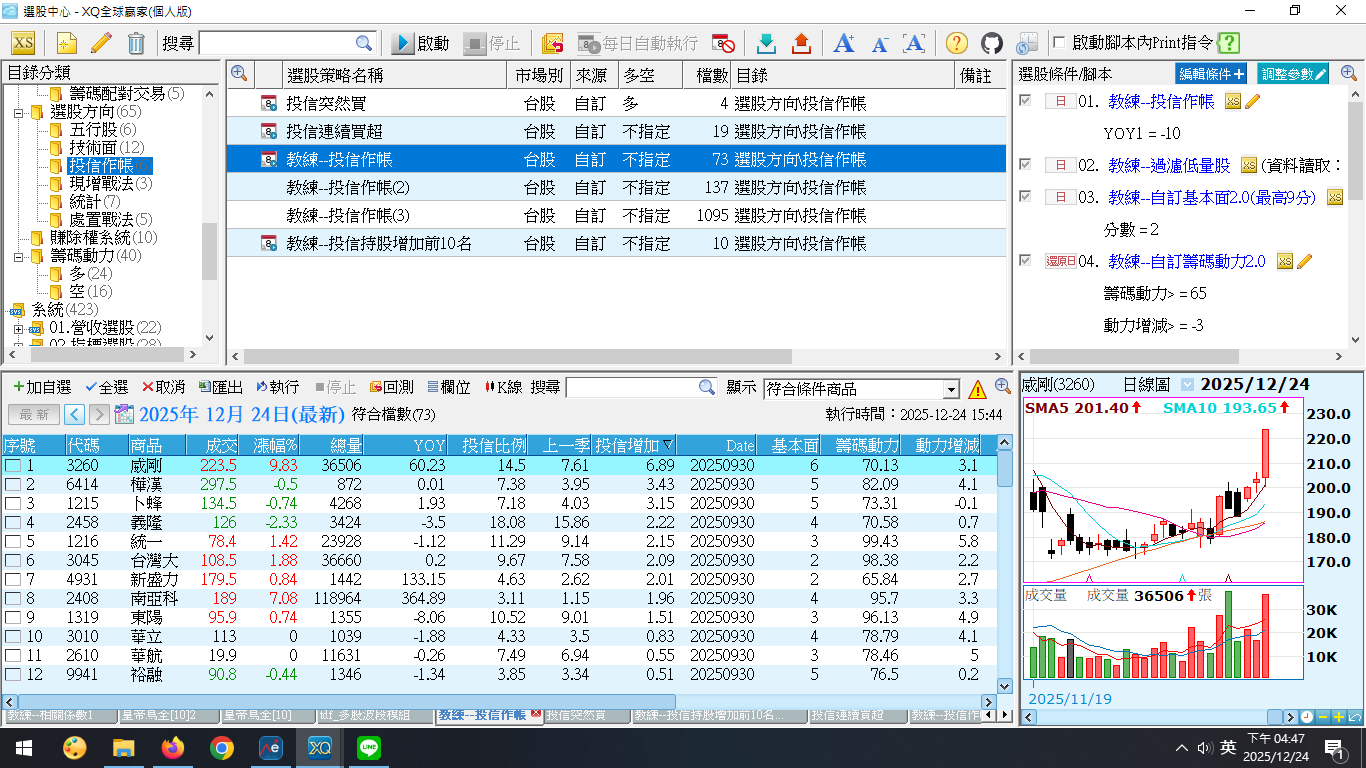Open the 符合條件商品 display dropdown
This screenshot has width=1366, height=768.
tap(951, 389)
